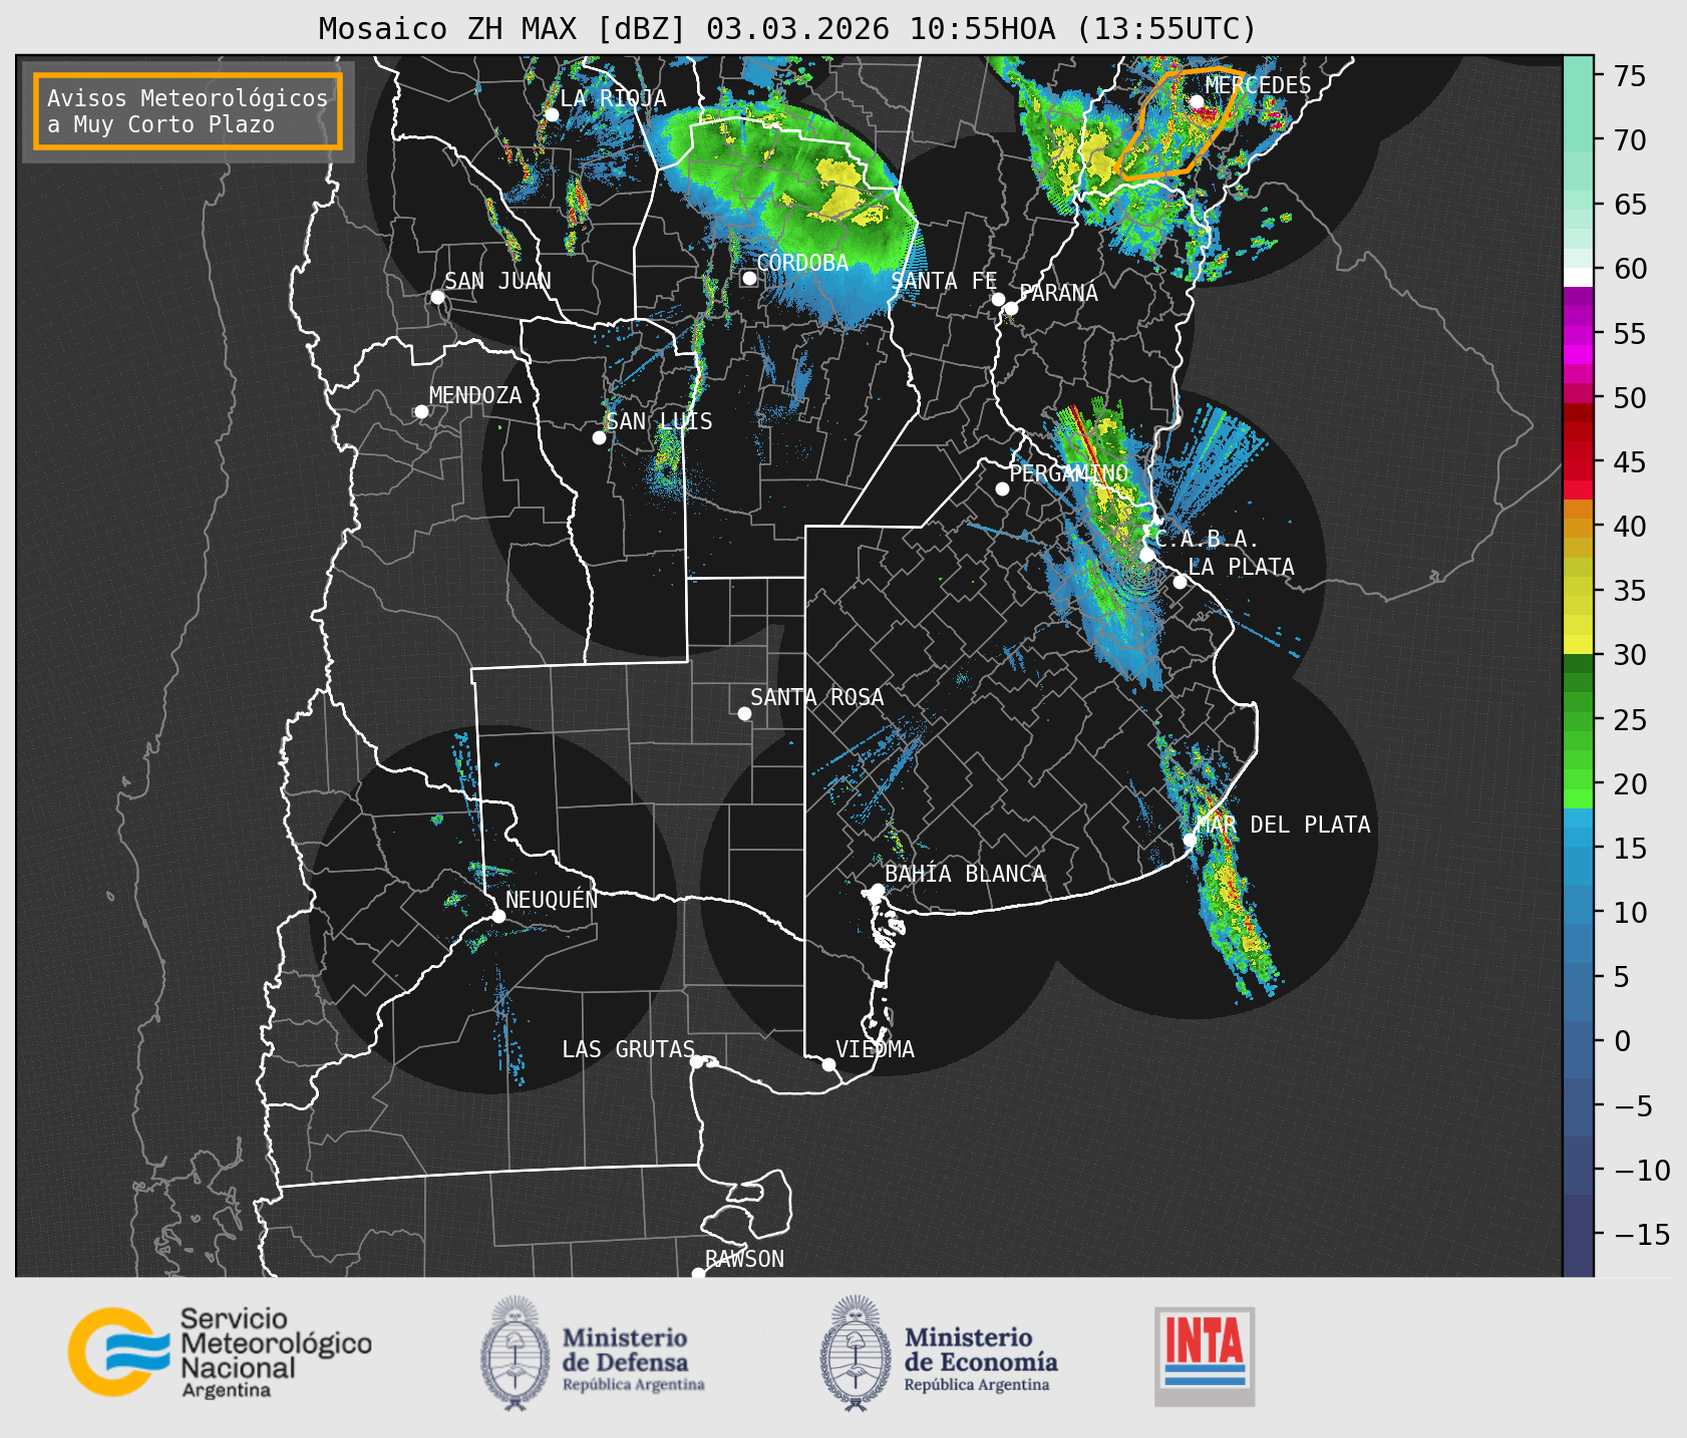Viewport: 1687px width, 1438px height.
Task: Click the BAHÍA BLANCA label text
Action: [x=965, y=874]
